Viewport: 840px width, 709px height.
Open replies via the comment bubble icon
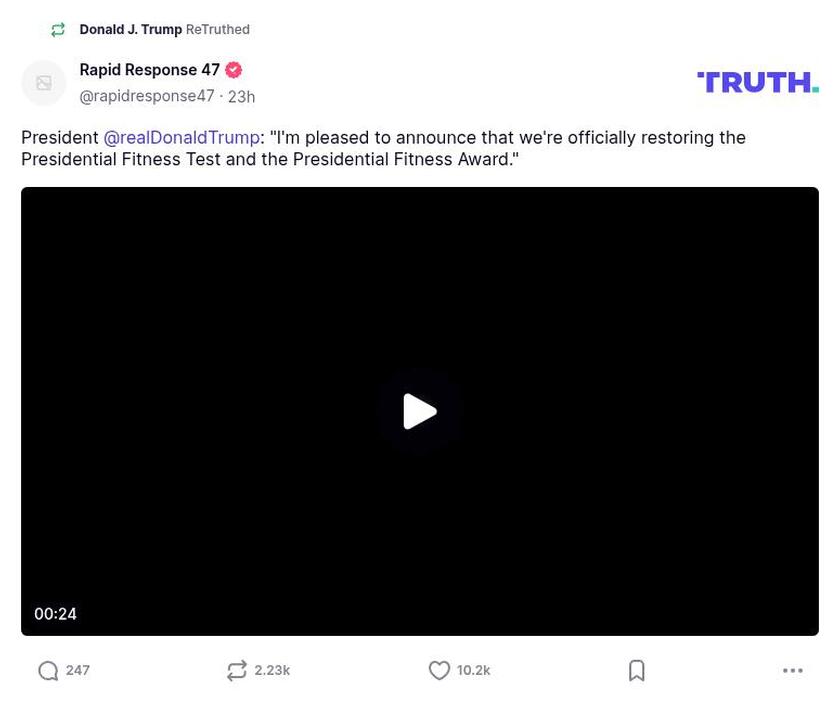point(48,670)
